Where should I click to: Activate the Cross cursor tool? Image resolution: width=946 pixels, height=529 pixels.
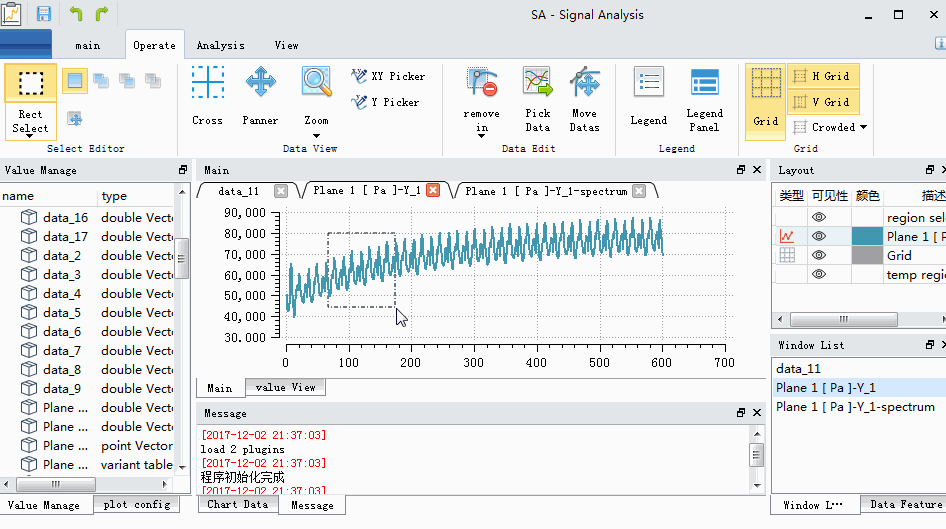208,97
